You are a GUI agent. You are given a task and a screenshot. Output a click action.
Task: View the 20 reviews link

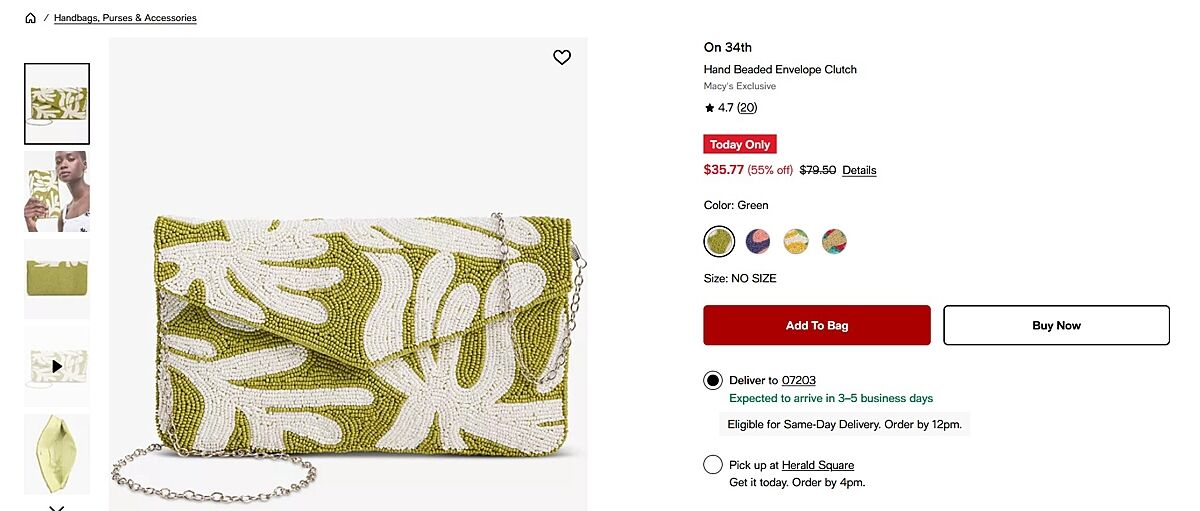[747, 108]
